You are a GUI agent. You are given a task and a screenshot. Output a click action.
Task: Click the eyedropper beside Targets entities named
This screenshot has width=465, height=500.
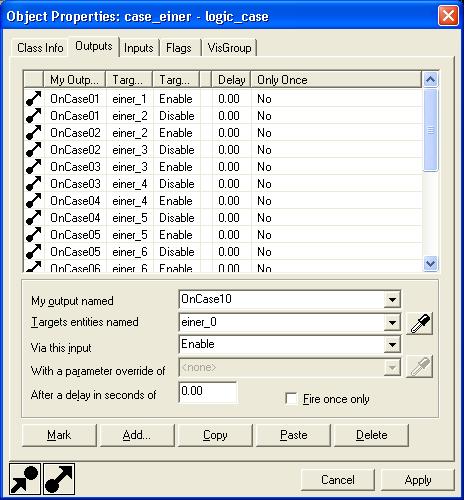click(x=420, y=323)
